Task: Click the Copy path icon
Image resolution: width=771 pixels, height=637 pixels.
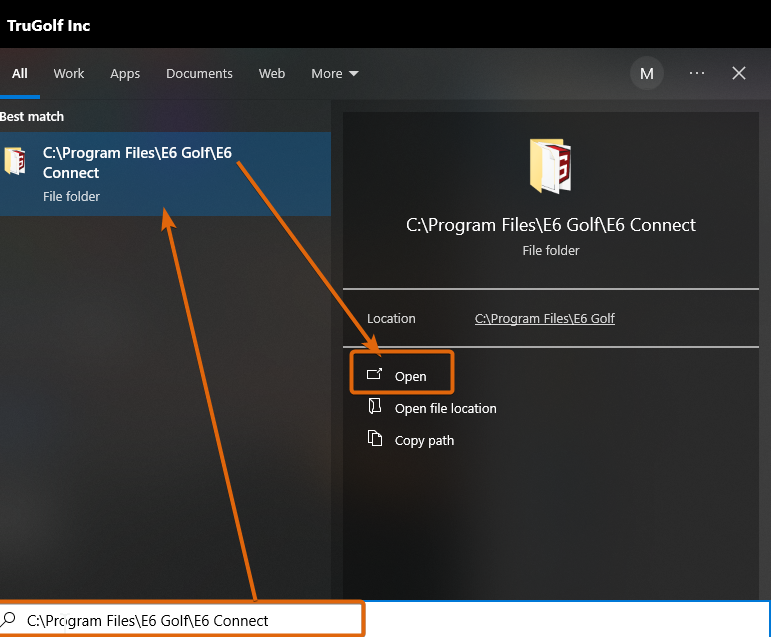Action: (x=375, y=438)
